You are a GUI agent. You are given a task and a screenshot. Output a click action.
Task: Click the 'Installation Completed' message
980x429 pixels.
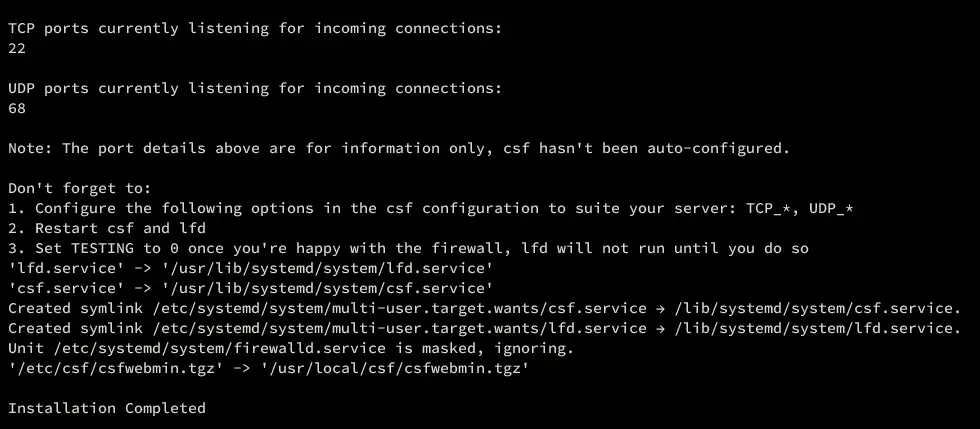coord(107,408)
